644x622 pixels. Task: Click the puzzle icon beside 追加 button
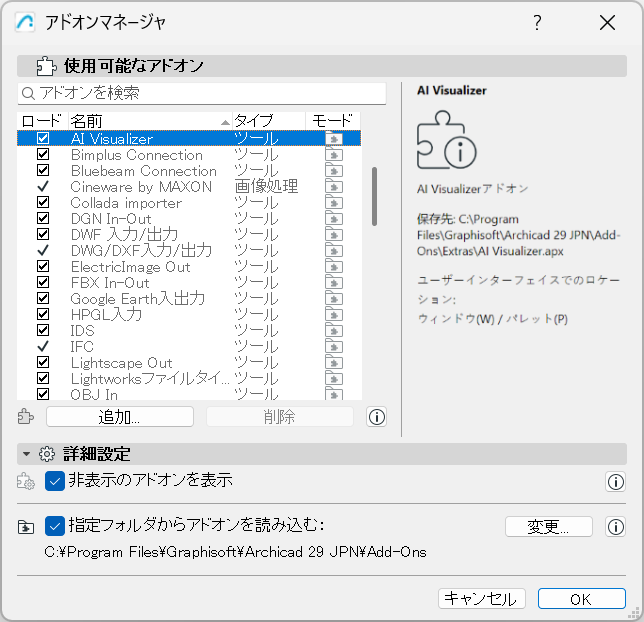(26, 417)
